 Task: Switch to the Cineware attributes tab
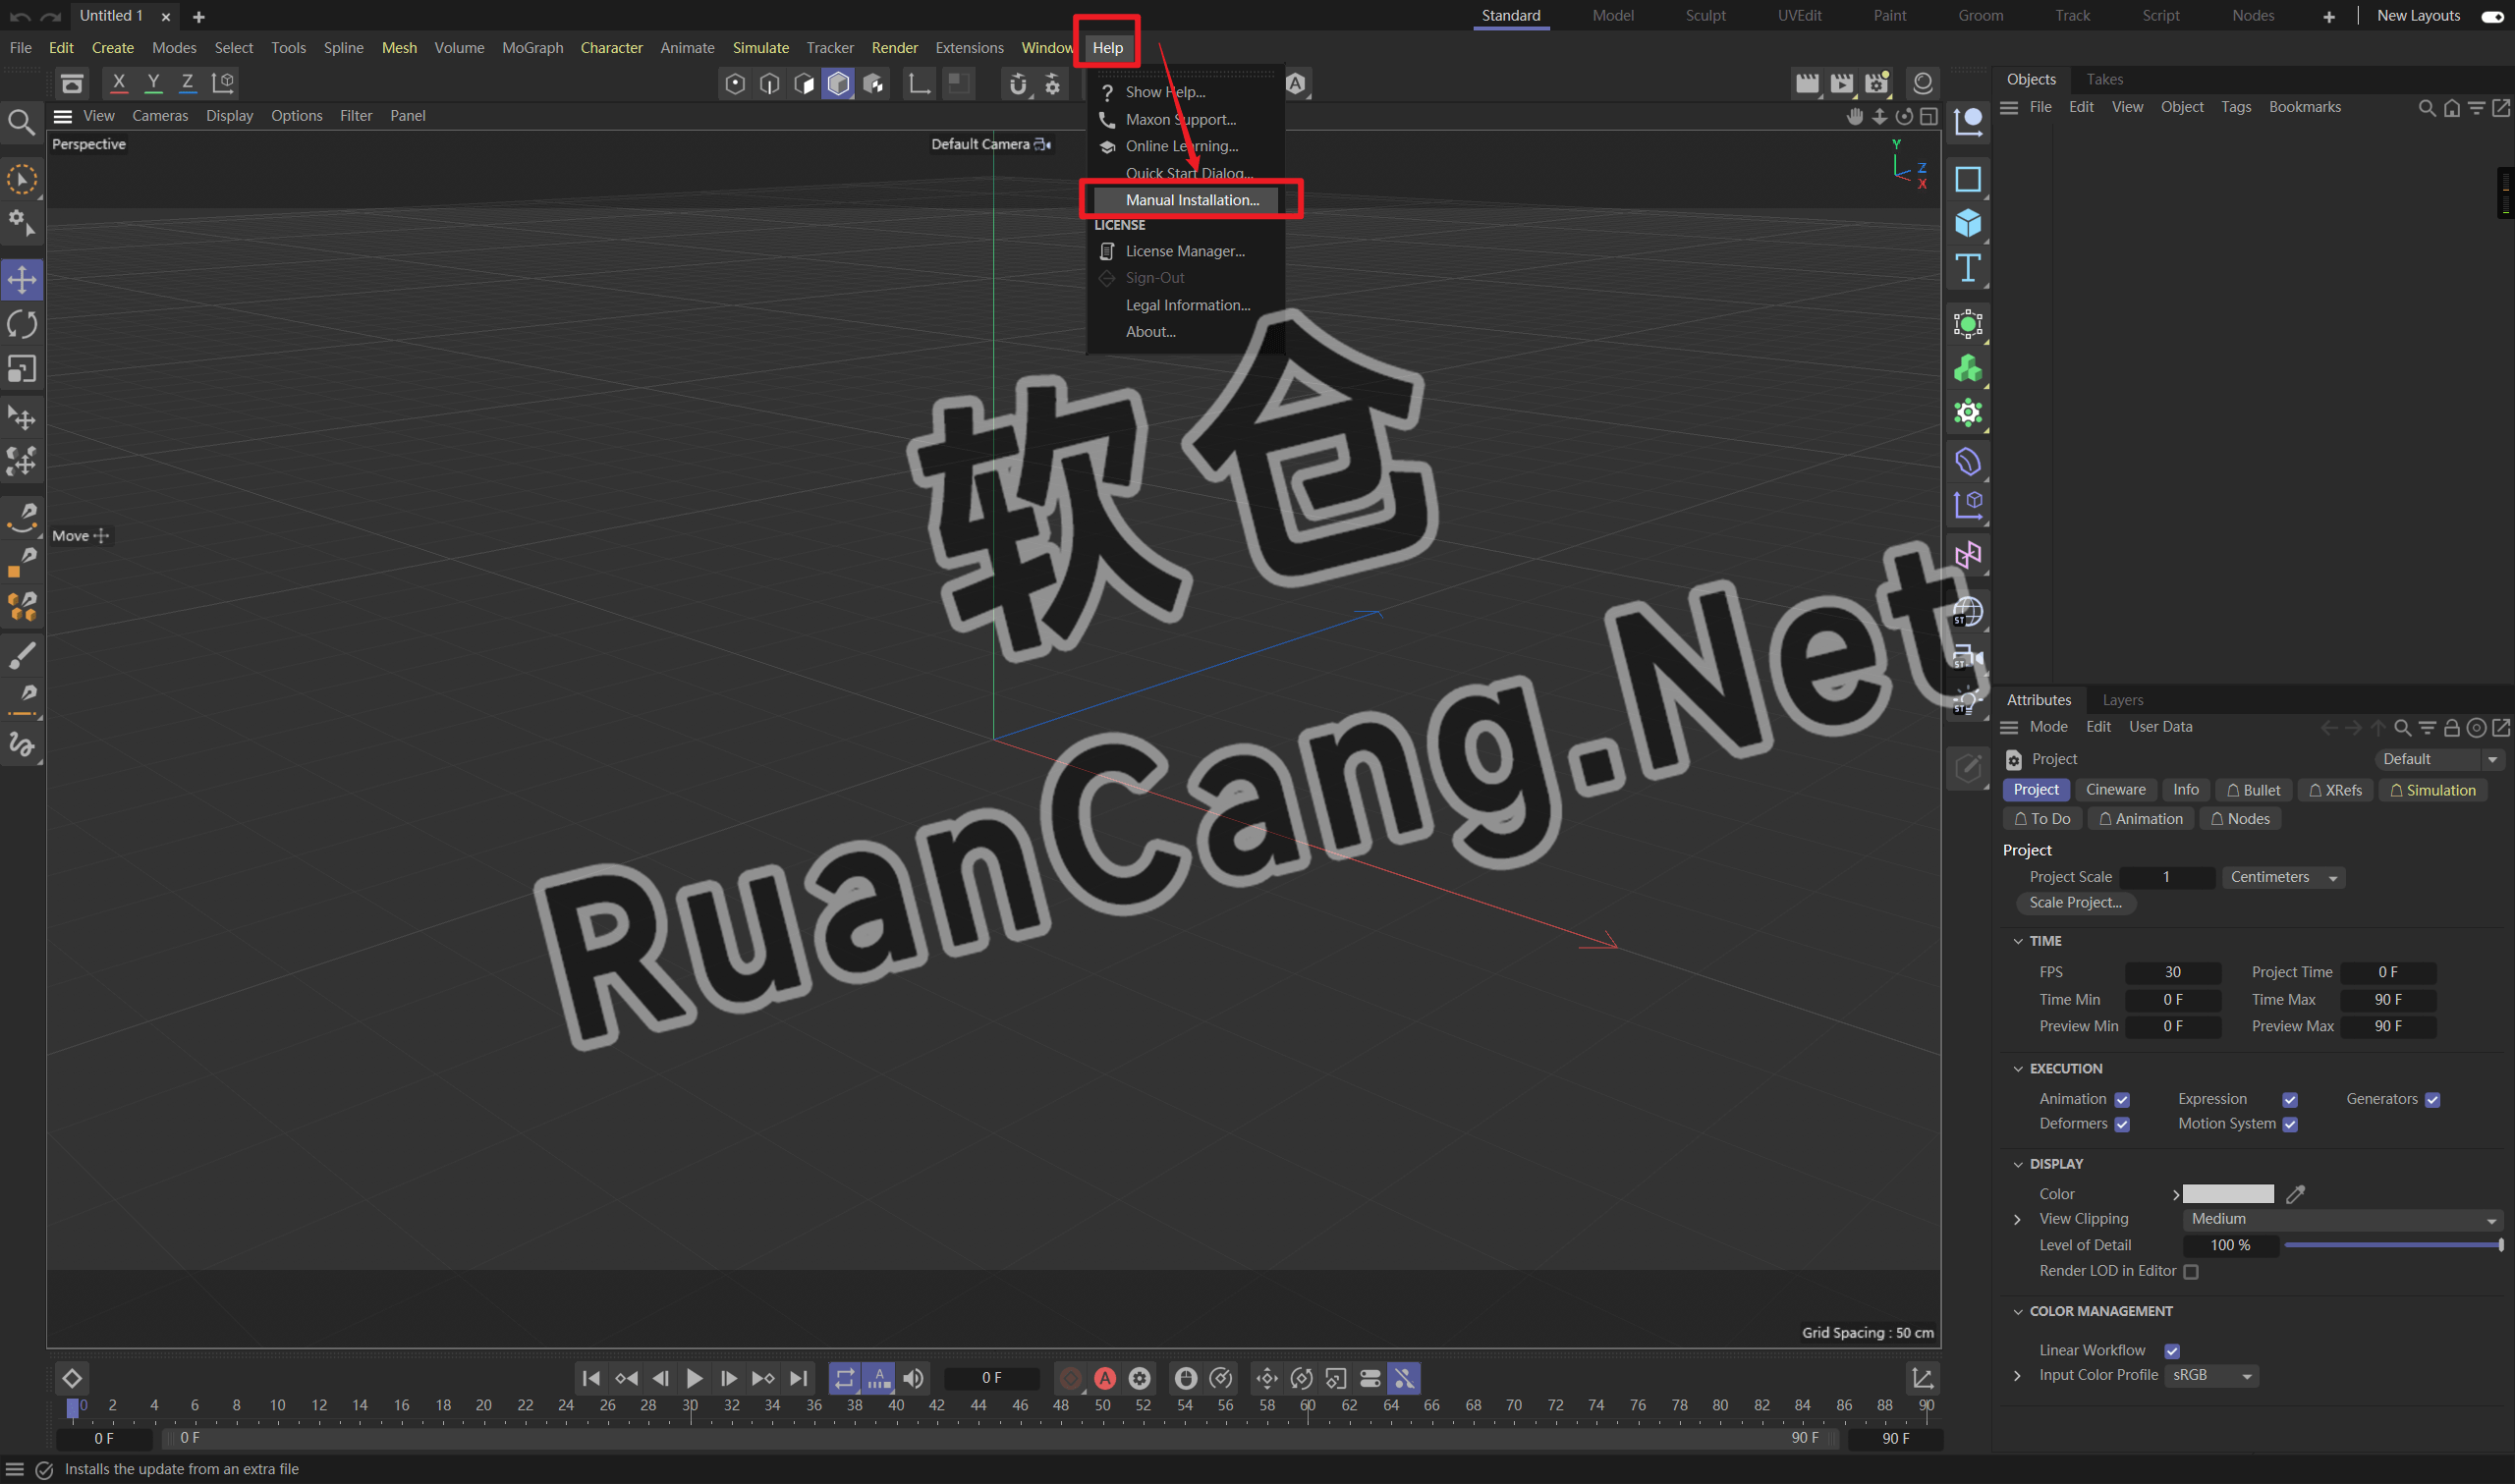click(x=2115, y=790)
